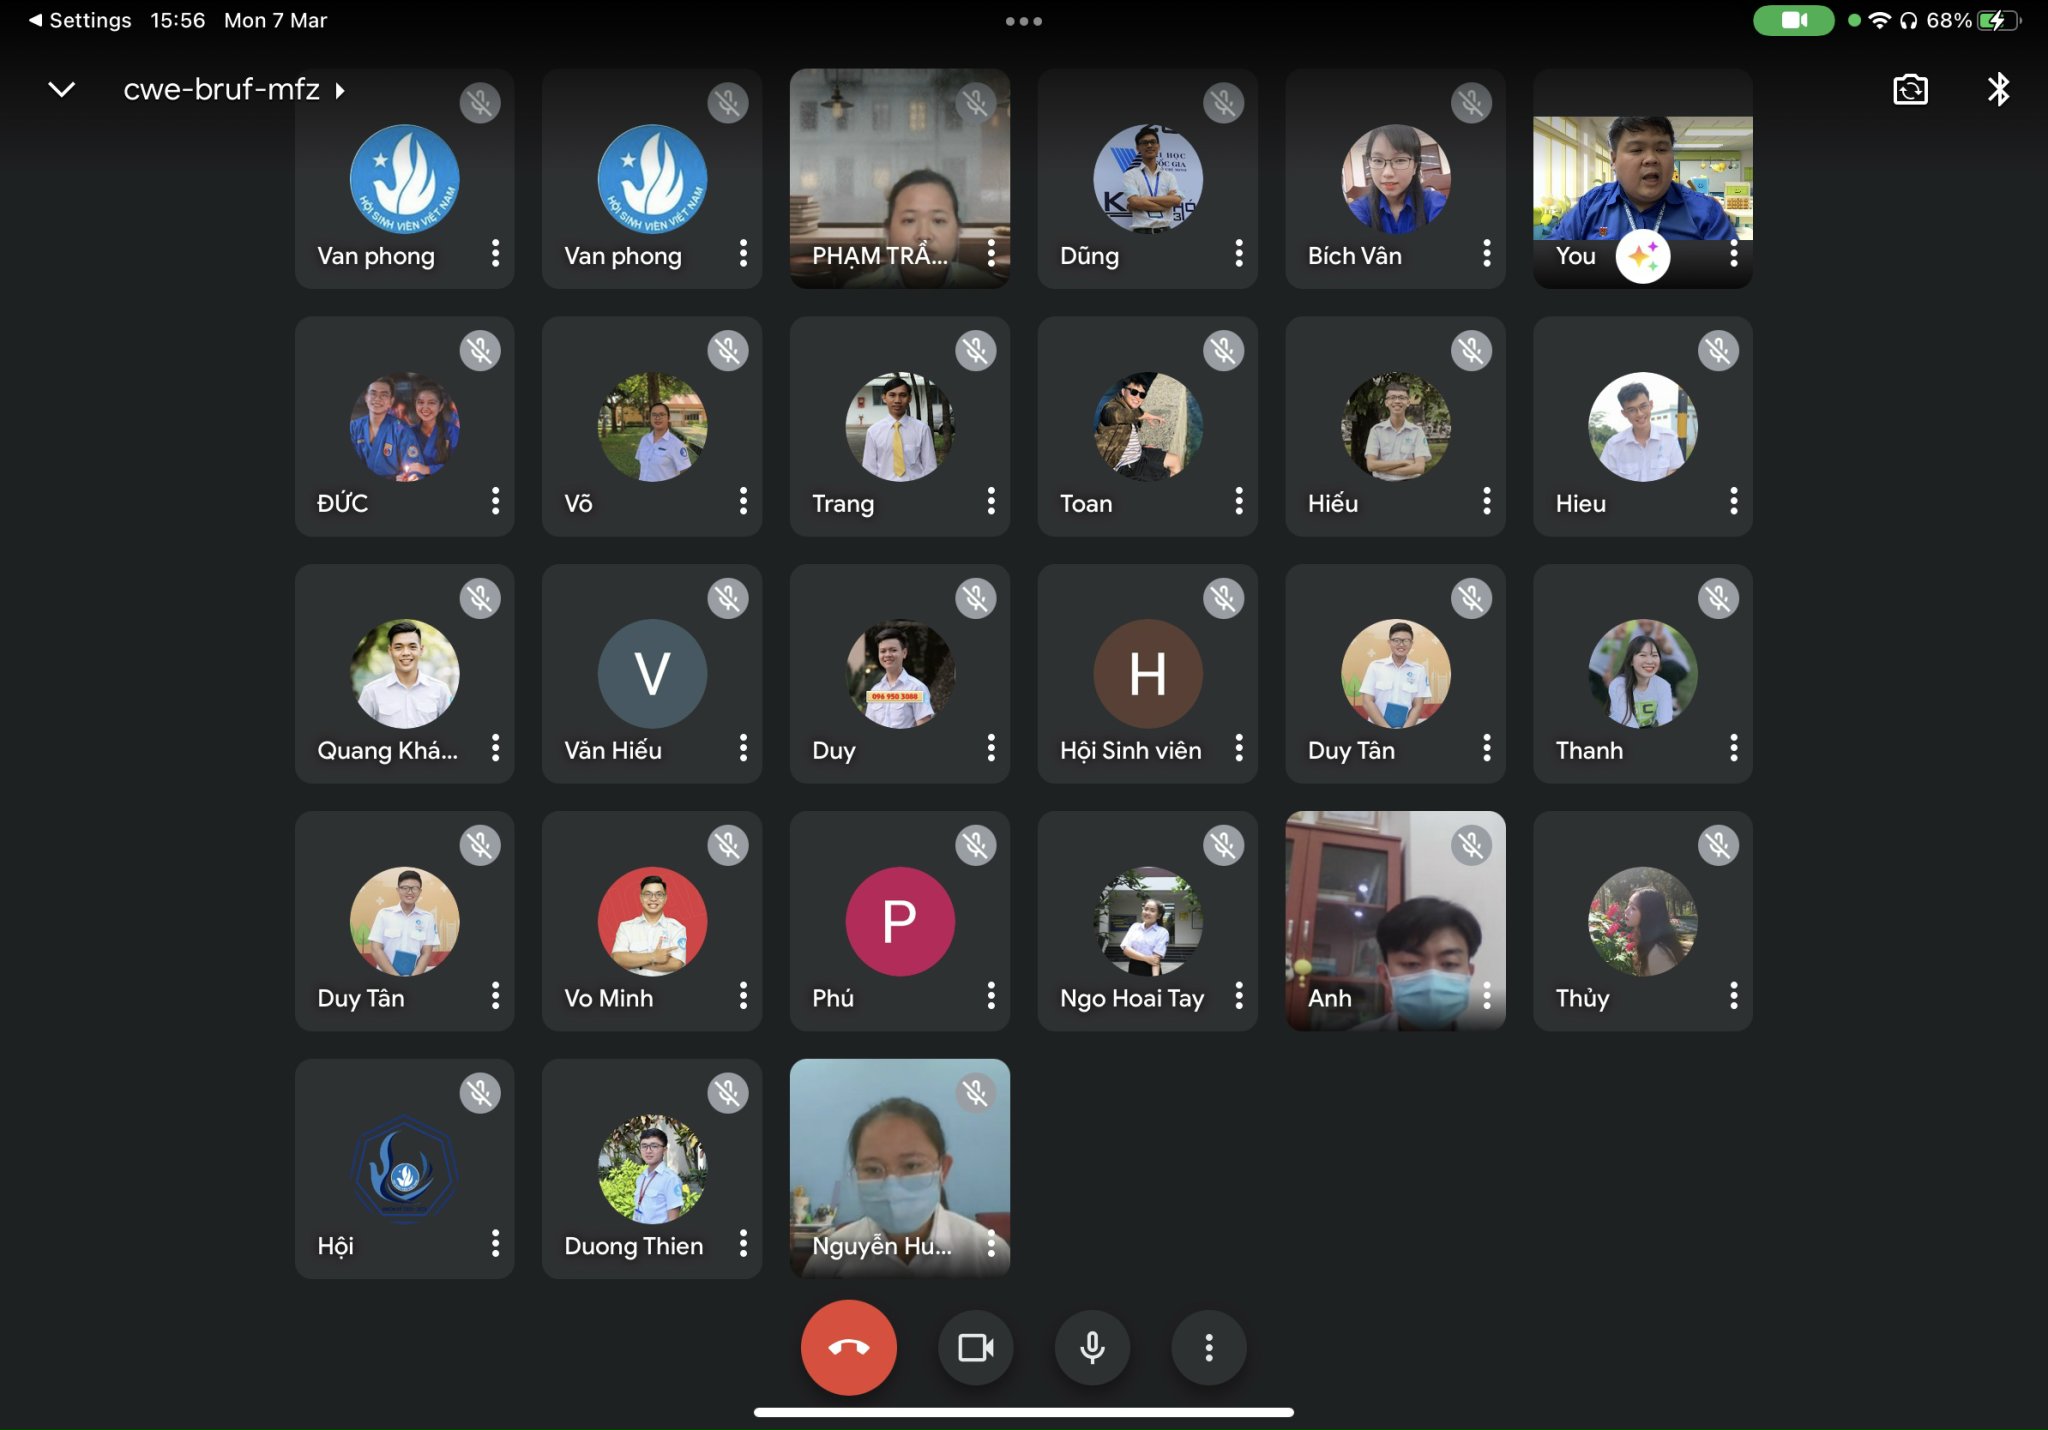Click muted mic icon on Thủy tile
The image size is (2048, 1430).
(1718, 846)
